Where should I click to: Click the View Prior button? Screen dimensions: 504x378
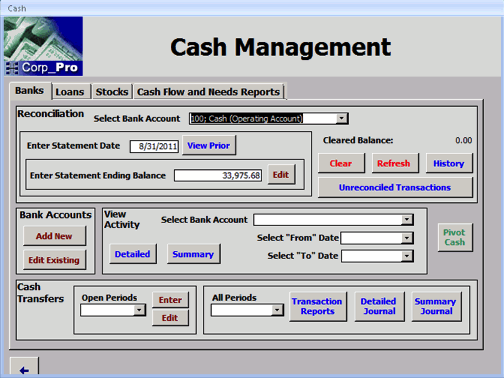(x=209, y=146)
